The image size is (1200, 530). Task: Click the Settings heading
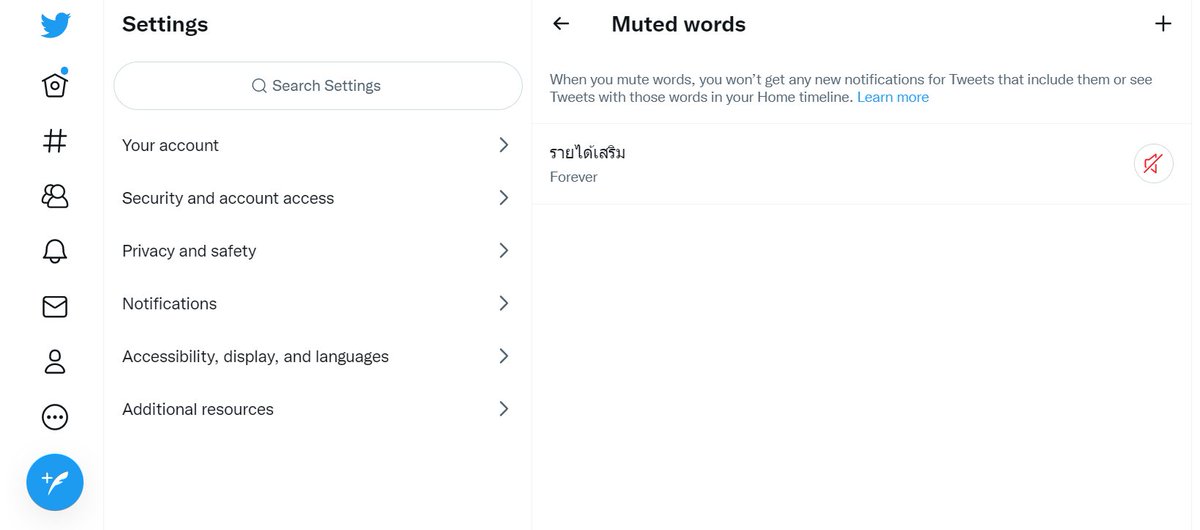coord(165,24)
